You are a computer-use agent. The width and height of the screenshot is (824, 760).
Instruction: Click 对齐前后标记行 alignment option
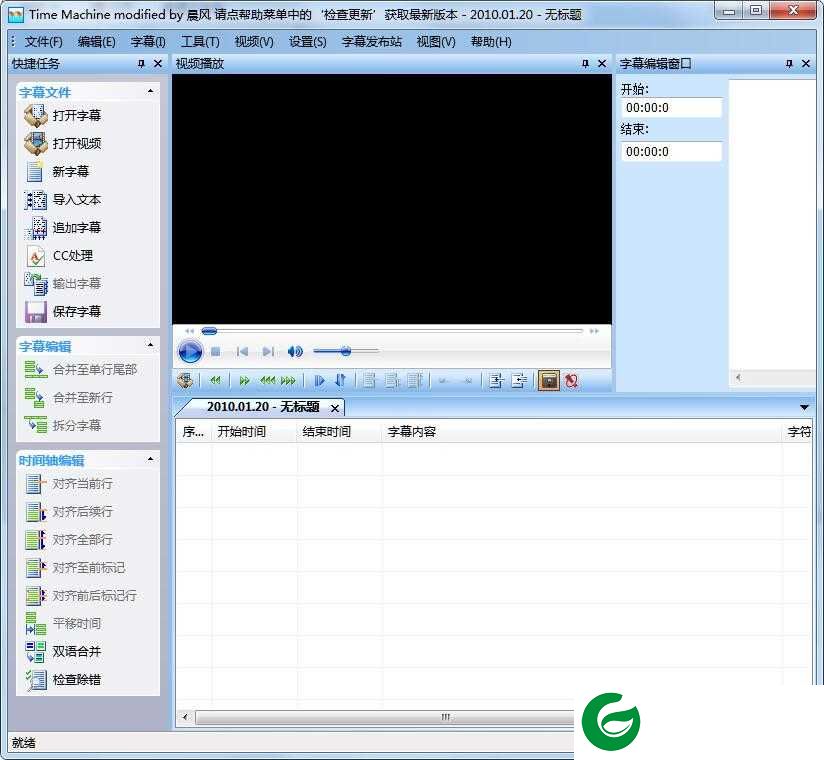click(80, 595)
